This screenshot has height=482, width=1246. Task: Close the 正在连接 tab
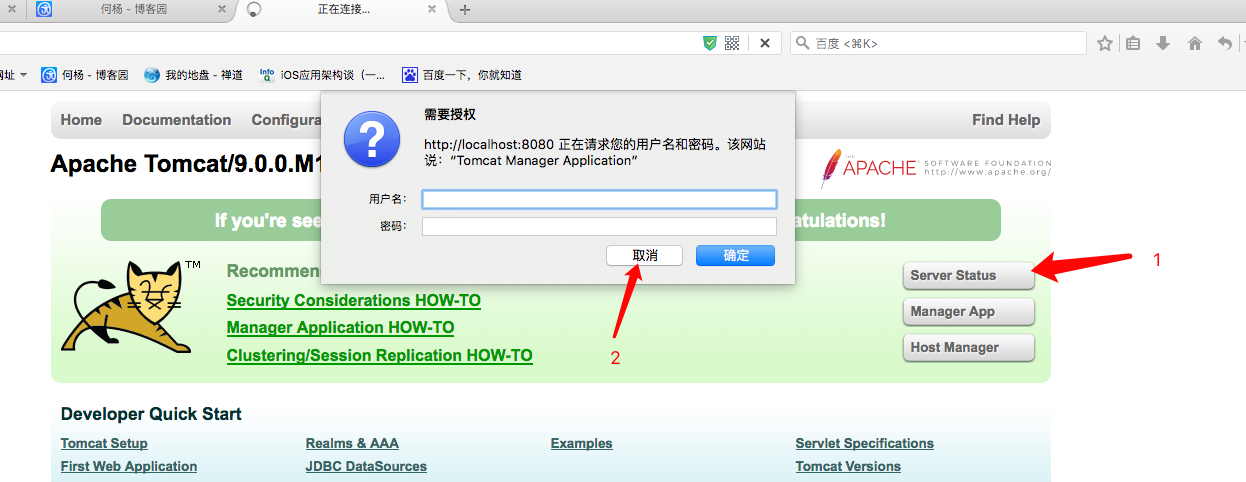click(x=432, y=10)
